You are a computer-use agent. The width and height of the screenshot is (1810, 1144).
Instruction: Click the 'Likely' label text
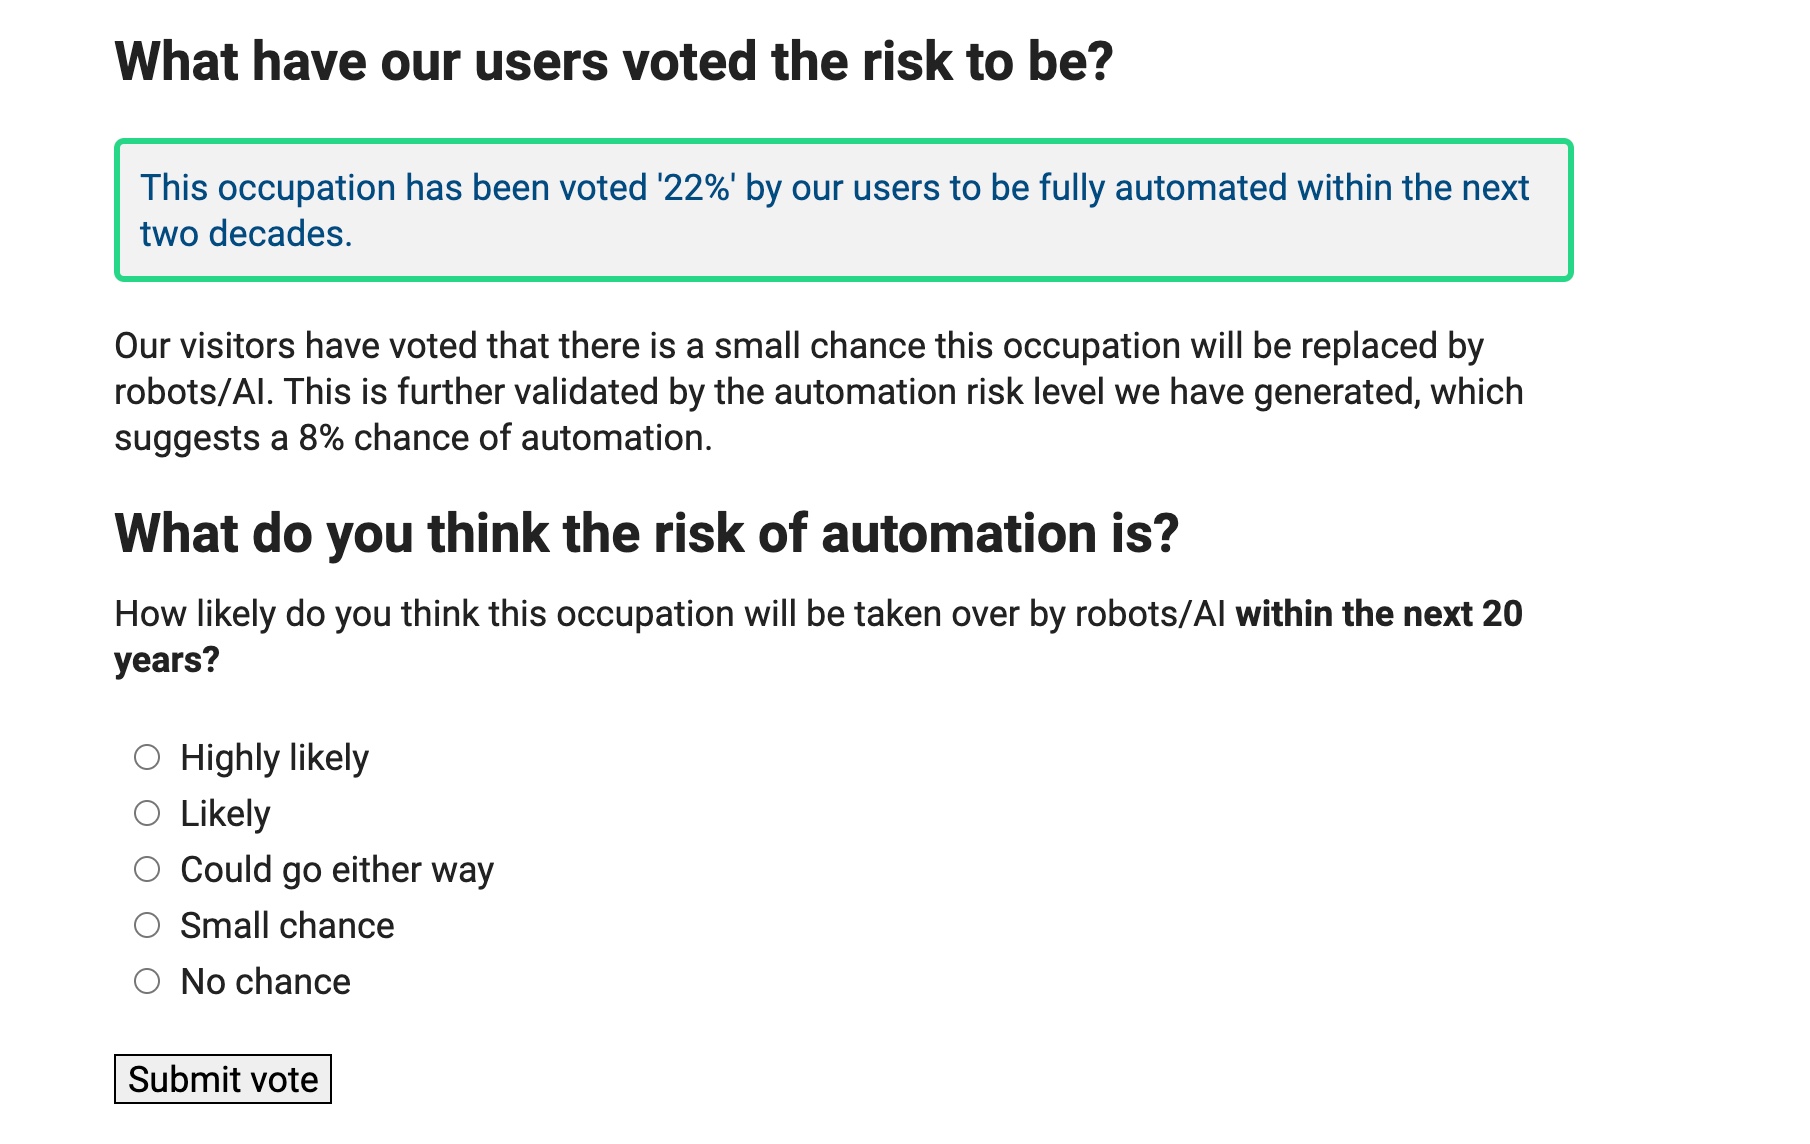225,814
